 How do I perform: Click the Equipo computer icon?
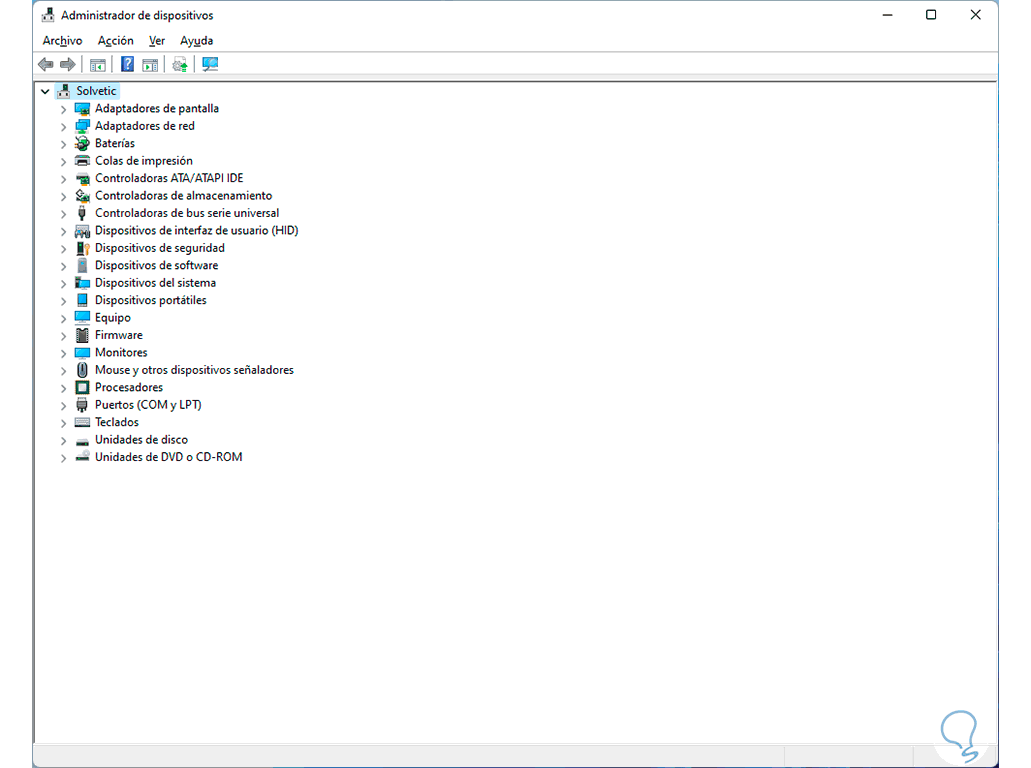(82, 318)
